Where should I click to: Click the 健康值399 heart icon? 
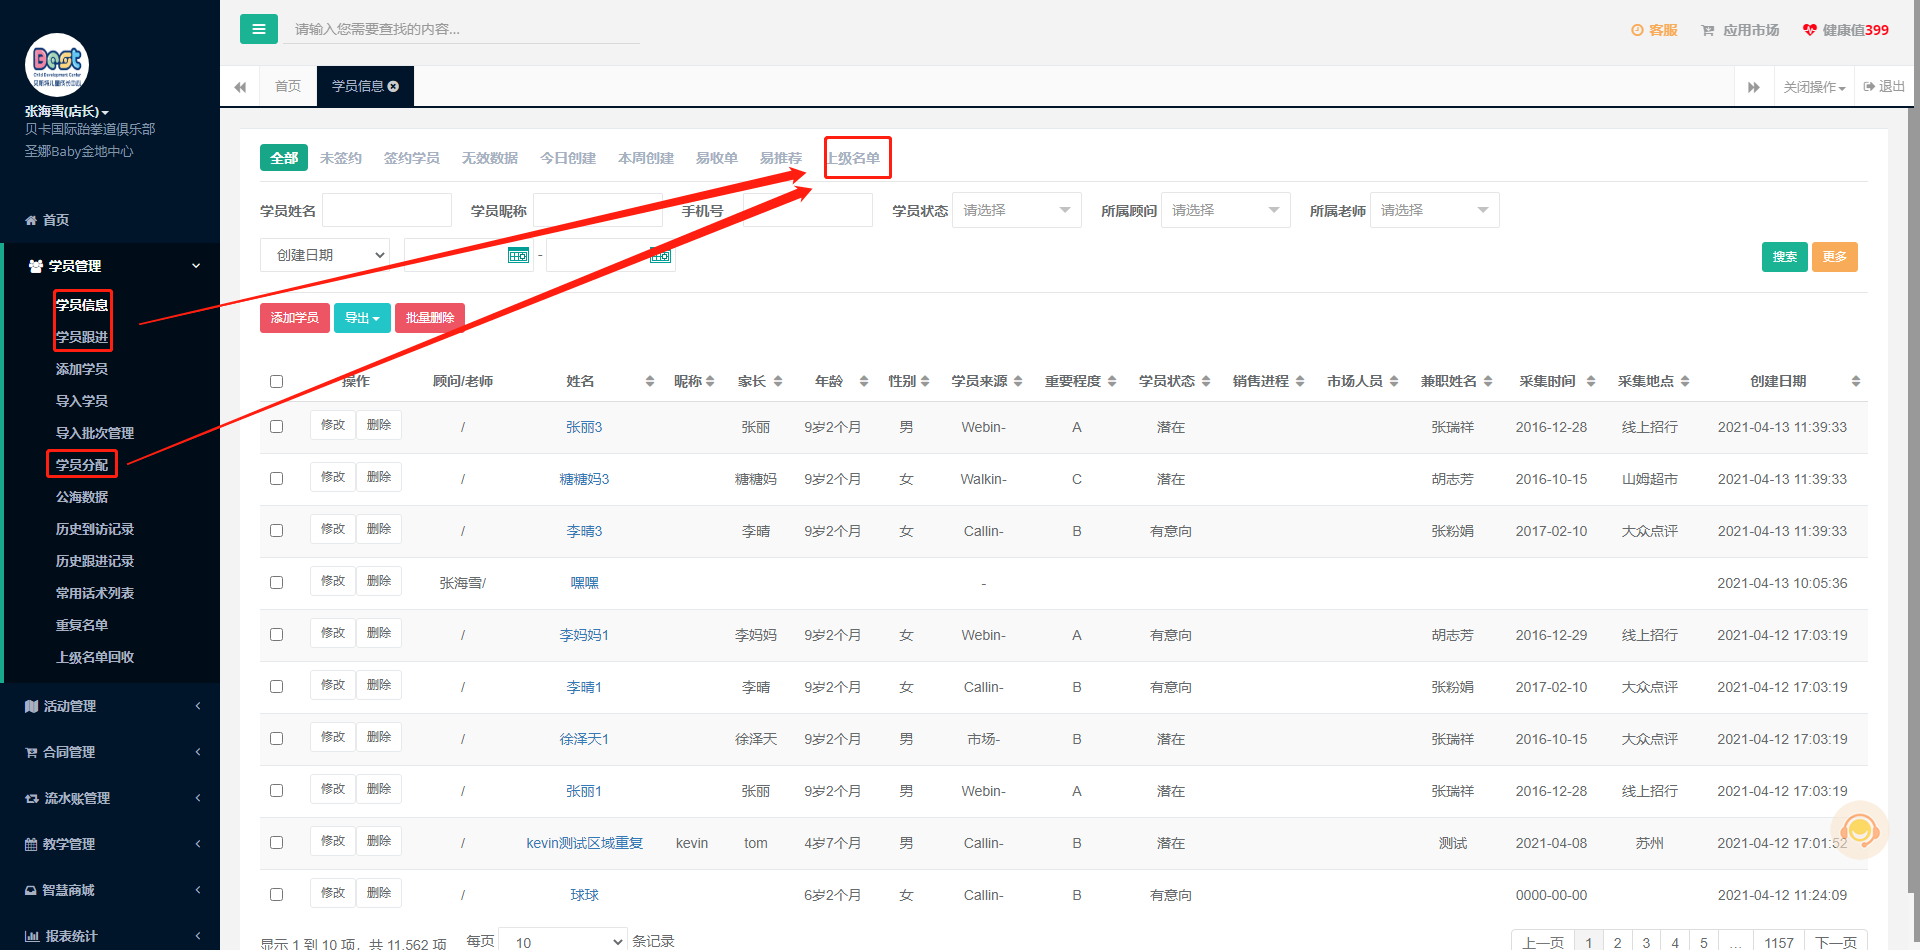click(x=1810, y=30)
